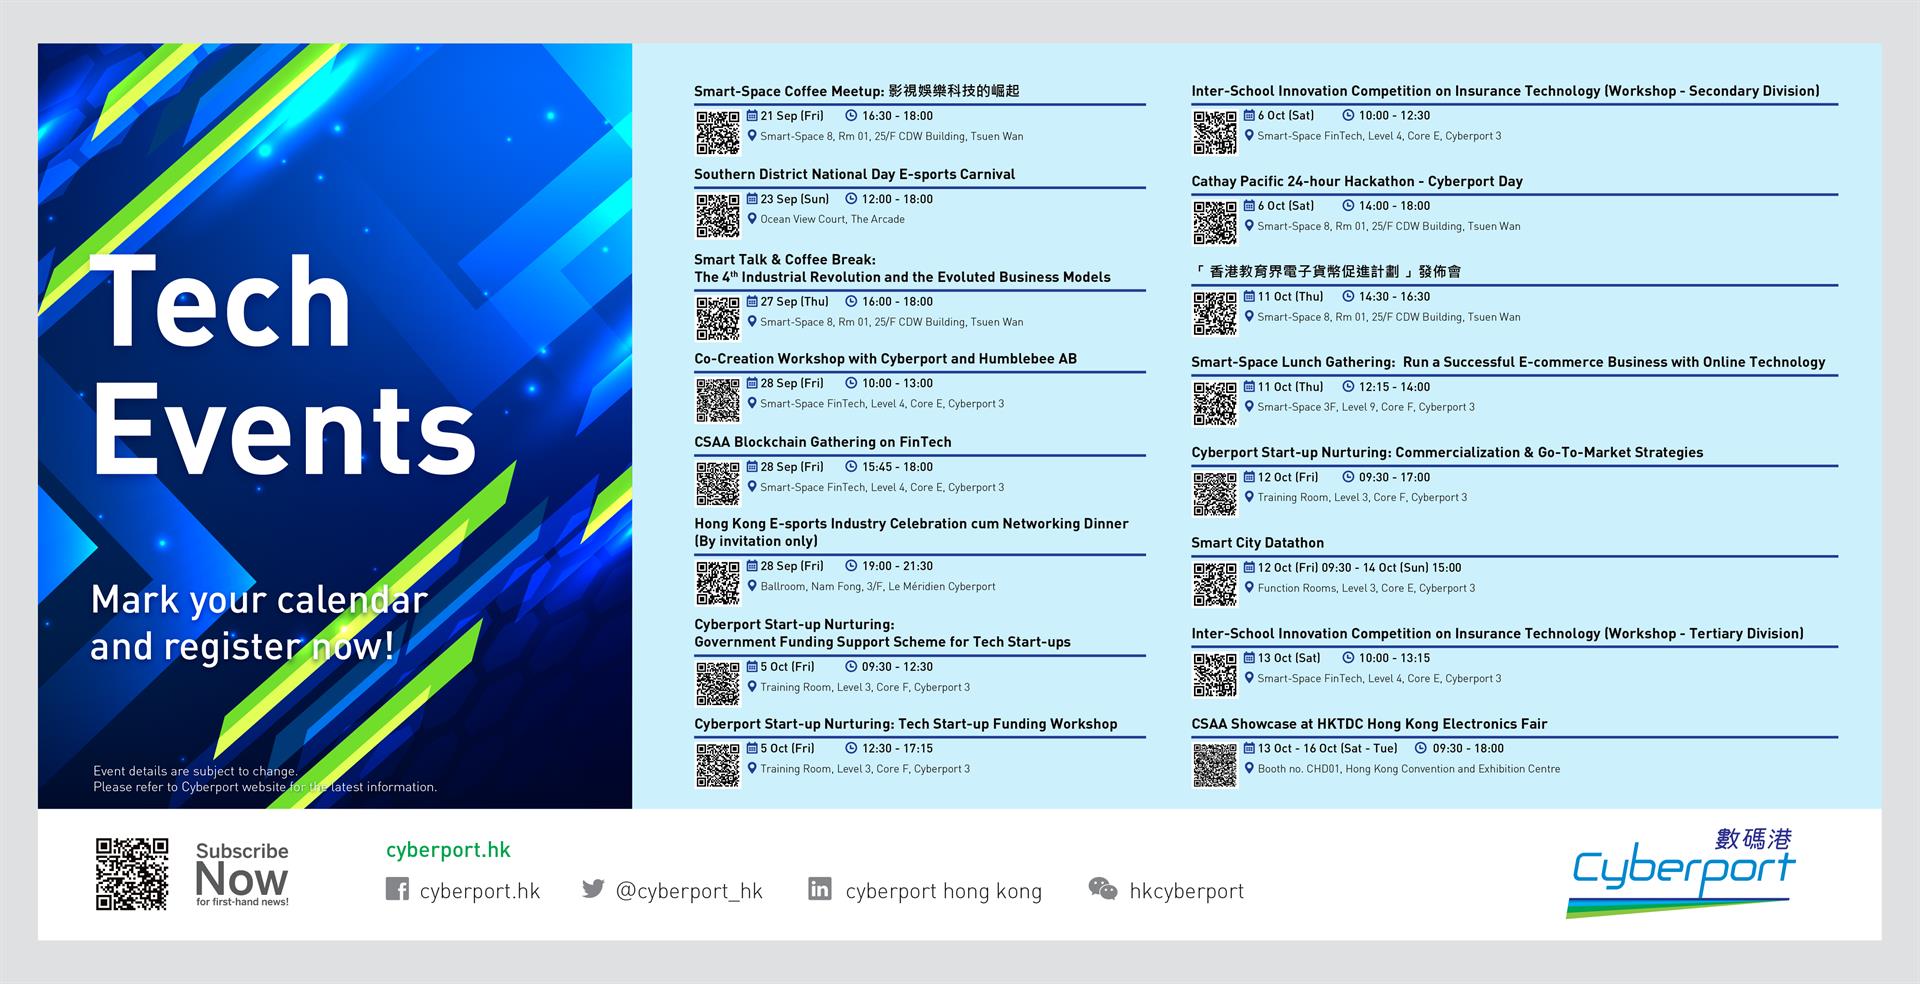1920x984 pixels.
Task: Click Workshop - Tertiary Division title
Action: pyautogui.click(x=1497, y=634)
